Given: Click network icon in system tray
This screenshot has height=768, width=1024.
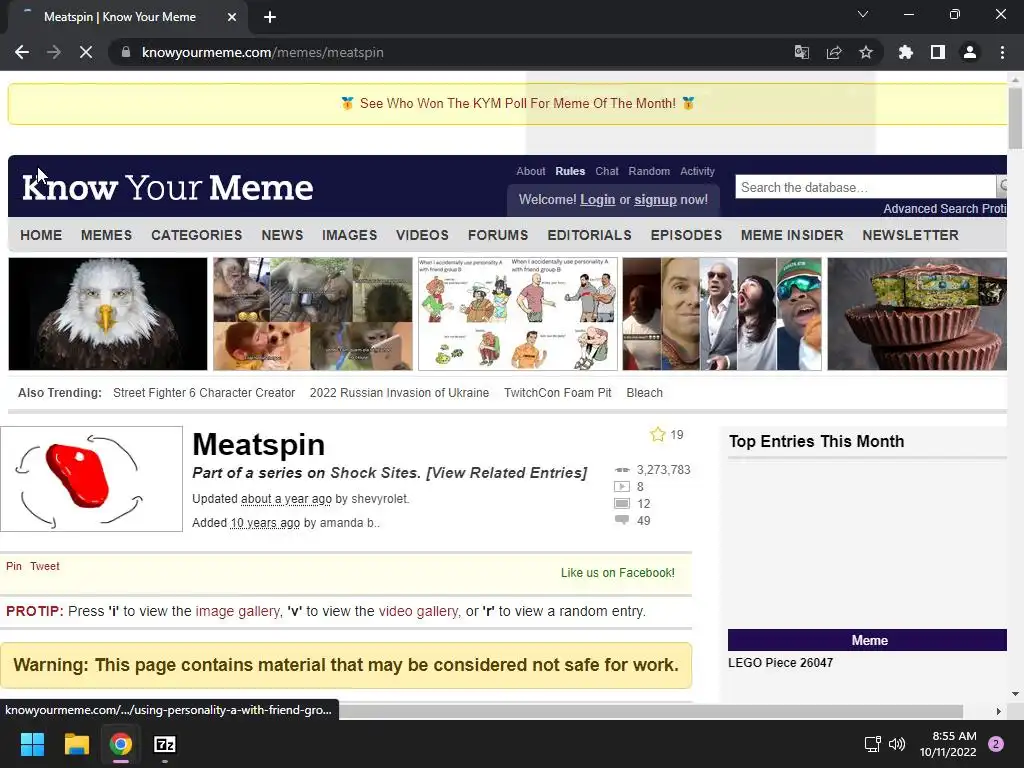Looking at the screenshot, I should point(872,744).
